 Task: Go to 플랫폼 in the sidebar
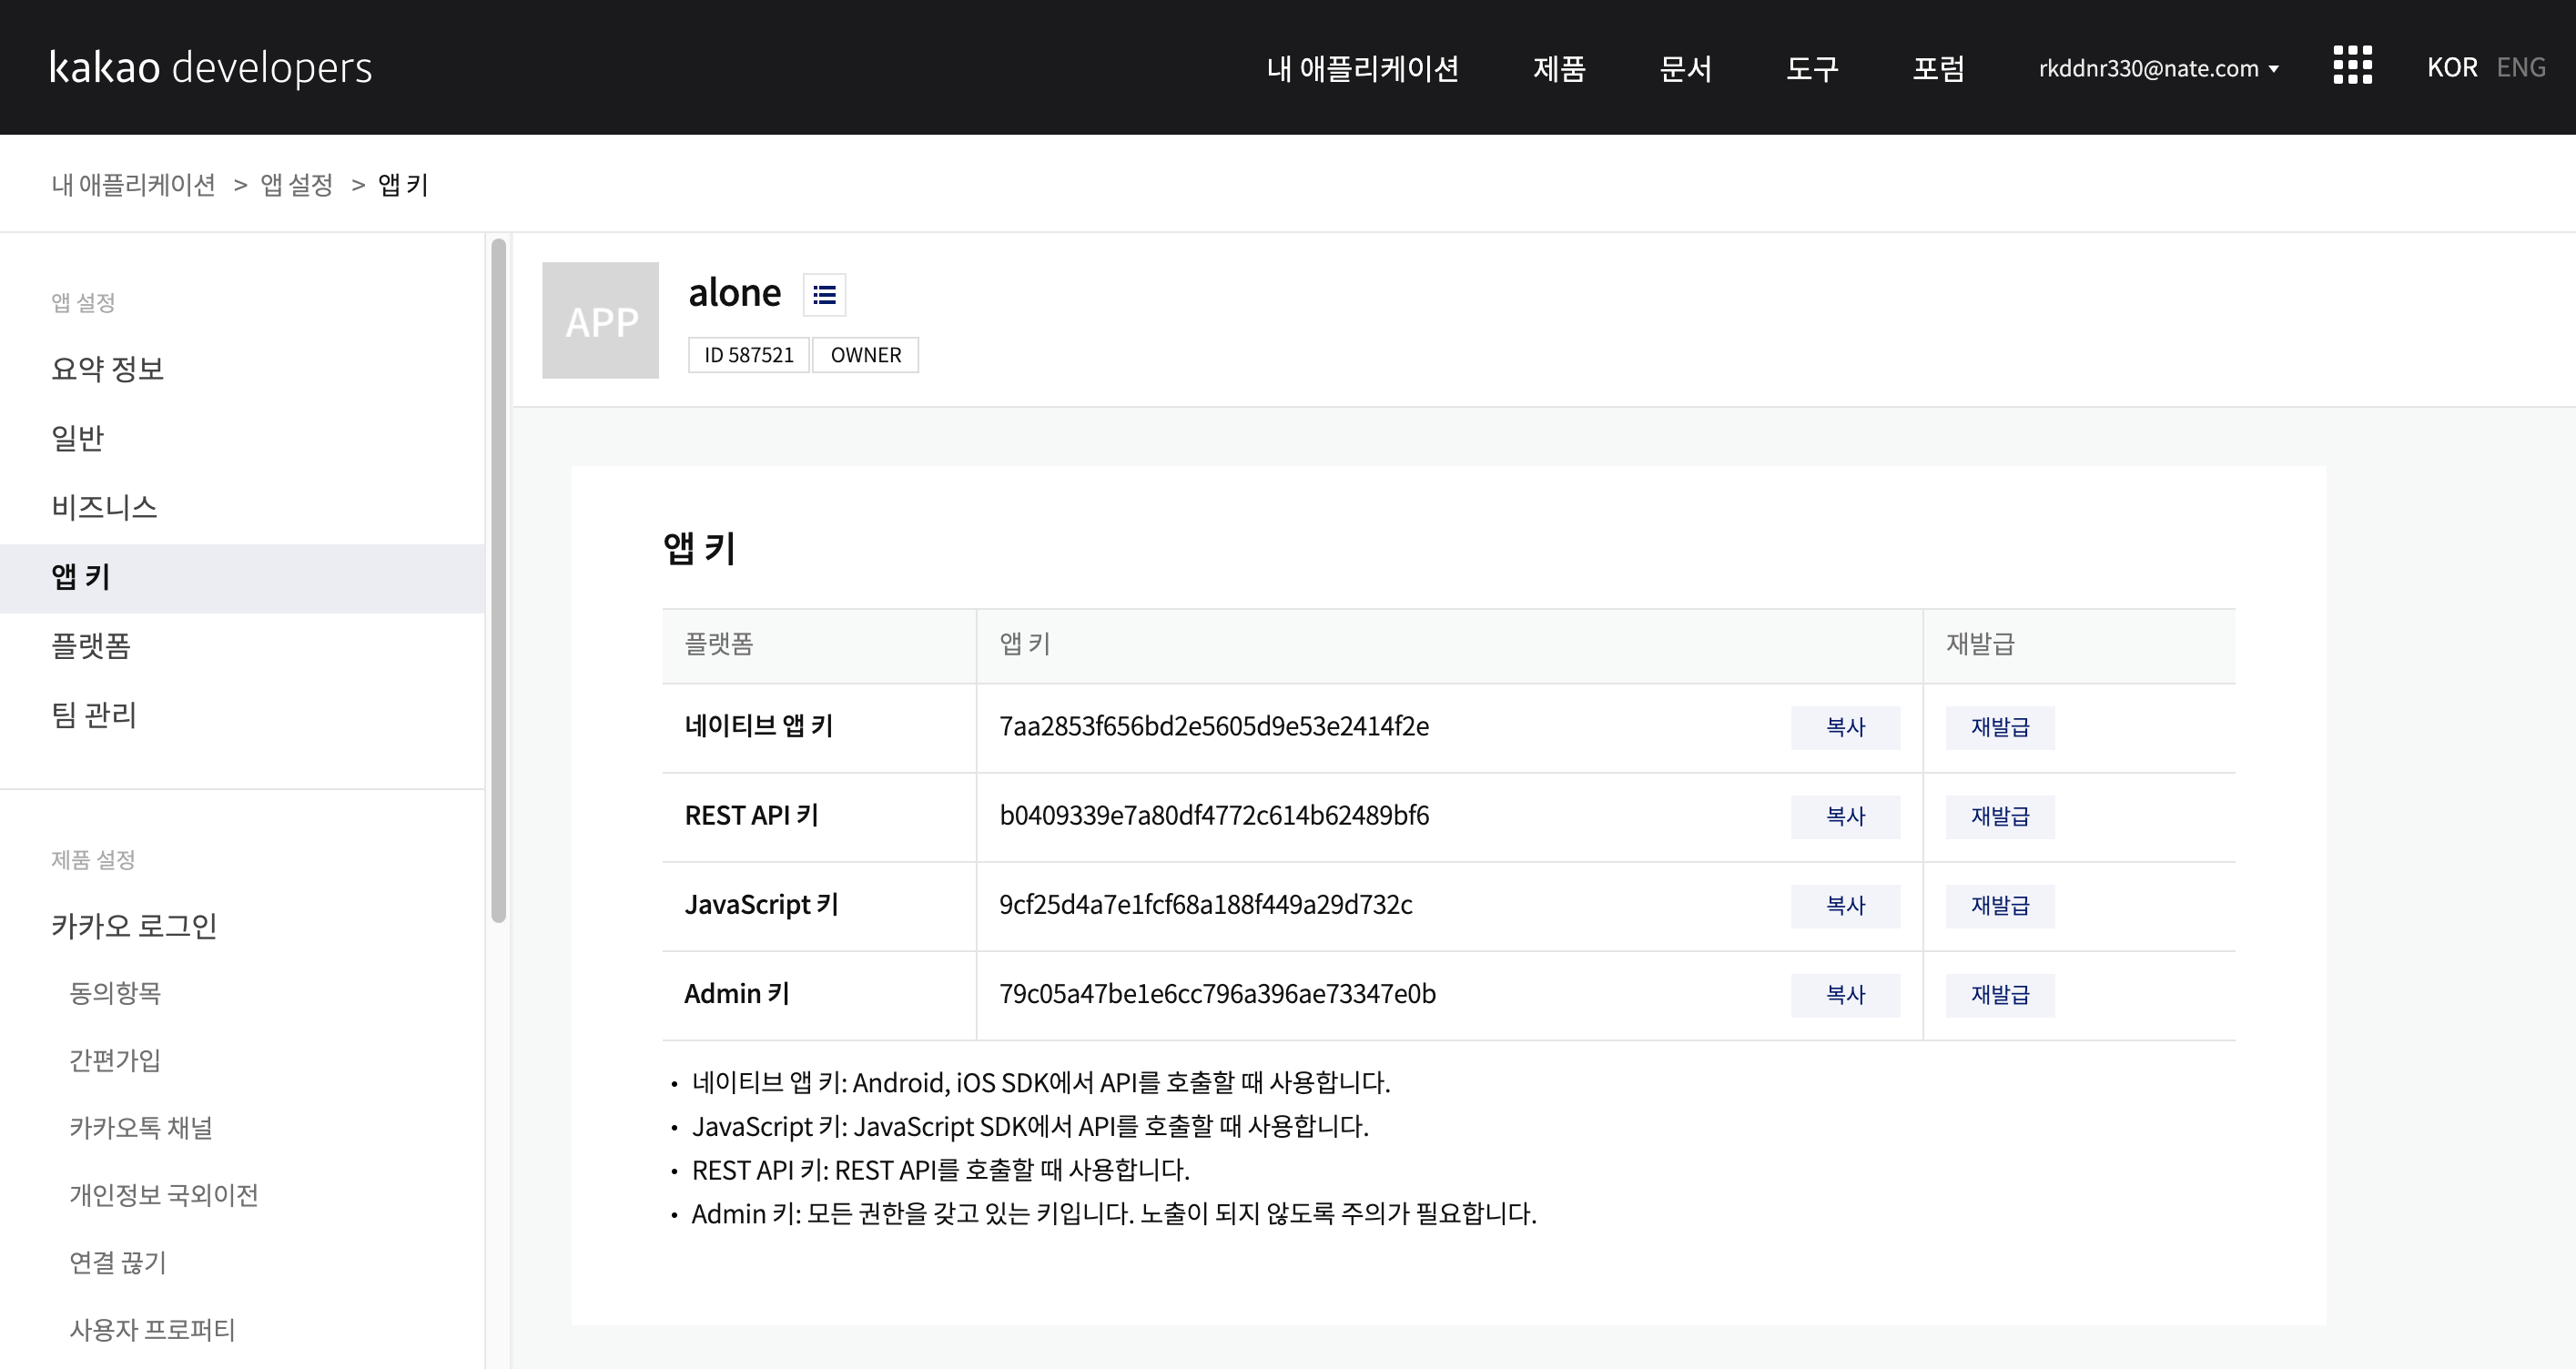tap(91, 646)
